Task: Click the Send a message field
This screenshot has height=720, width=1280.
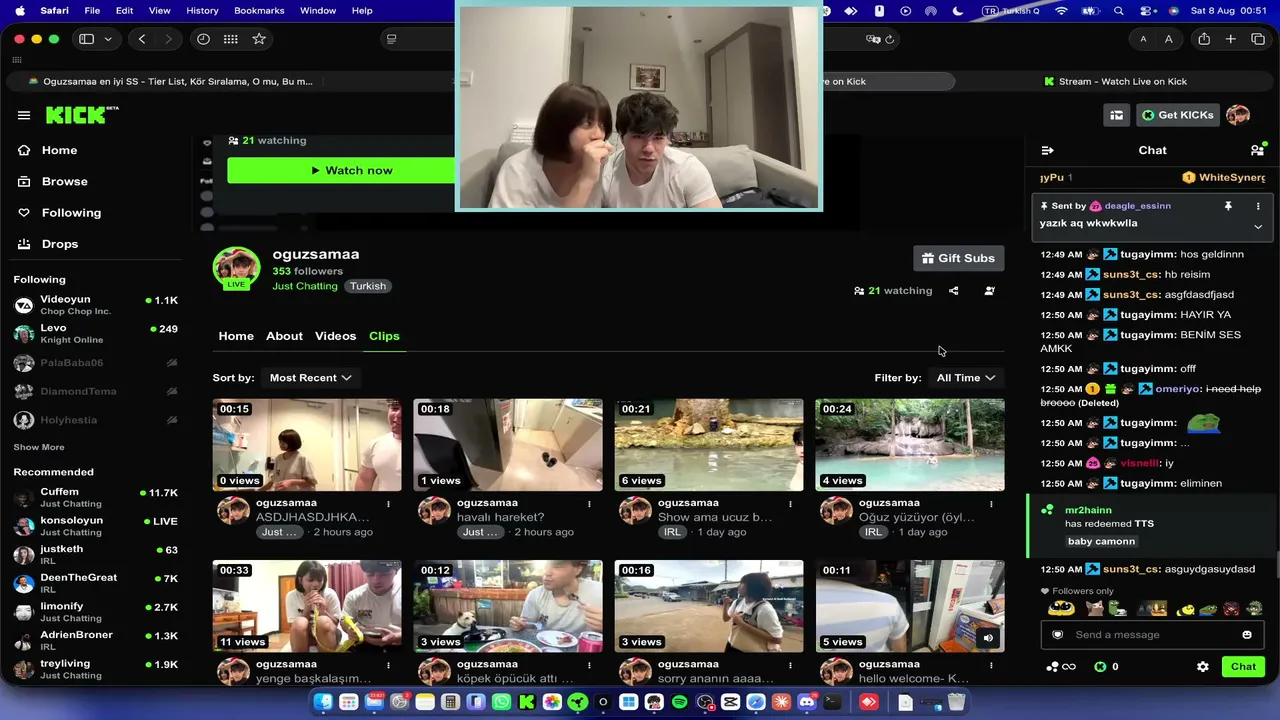Action: point(1152,635)
